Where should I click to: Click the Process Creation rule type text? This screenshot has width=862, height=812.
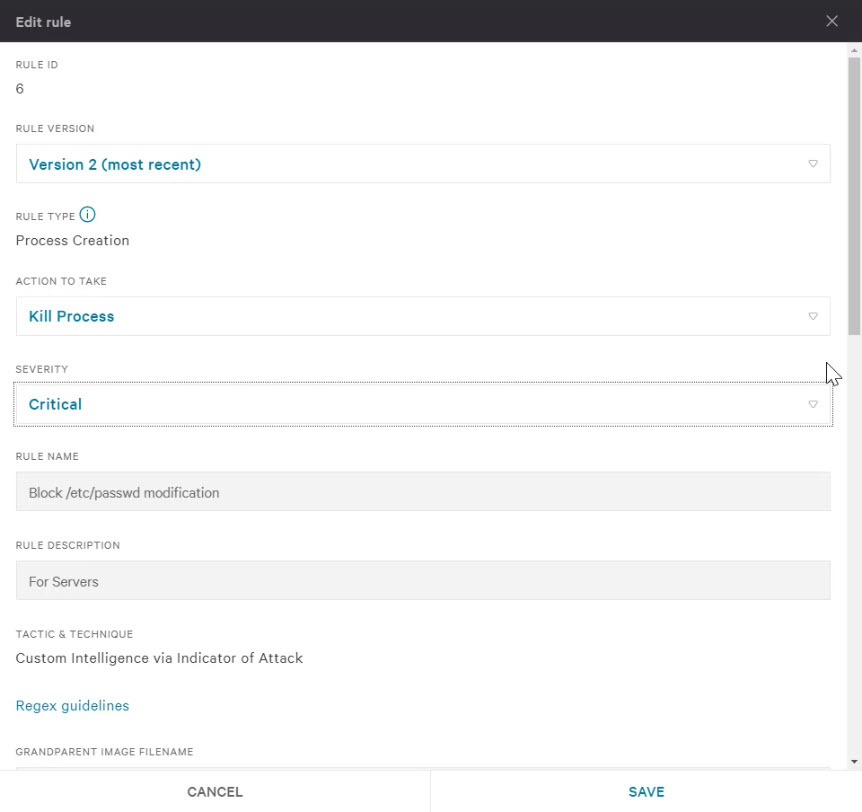click(x=72, y=240)
